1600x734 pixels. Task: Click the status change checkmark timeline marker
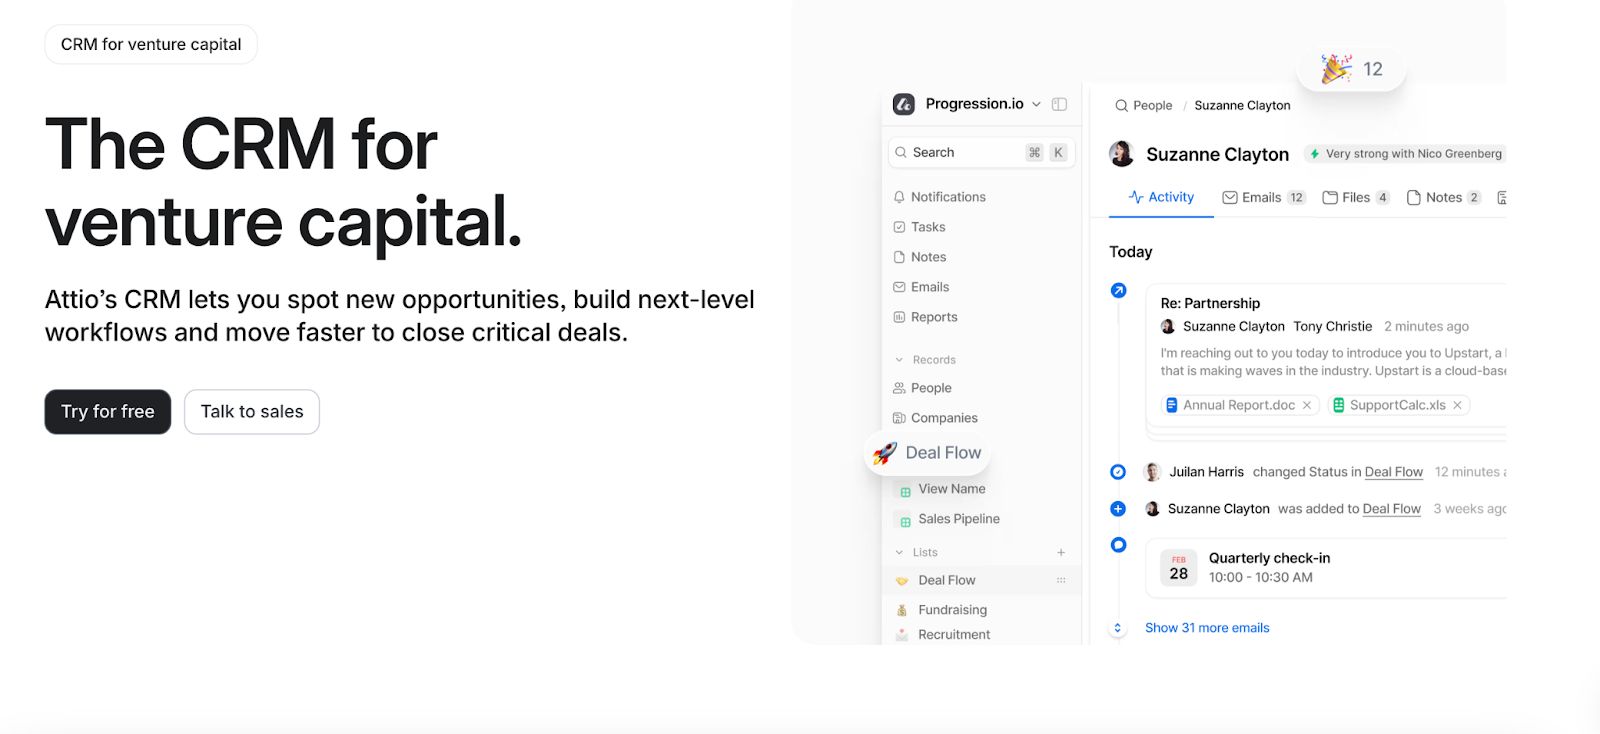(1118, 472)
